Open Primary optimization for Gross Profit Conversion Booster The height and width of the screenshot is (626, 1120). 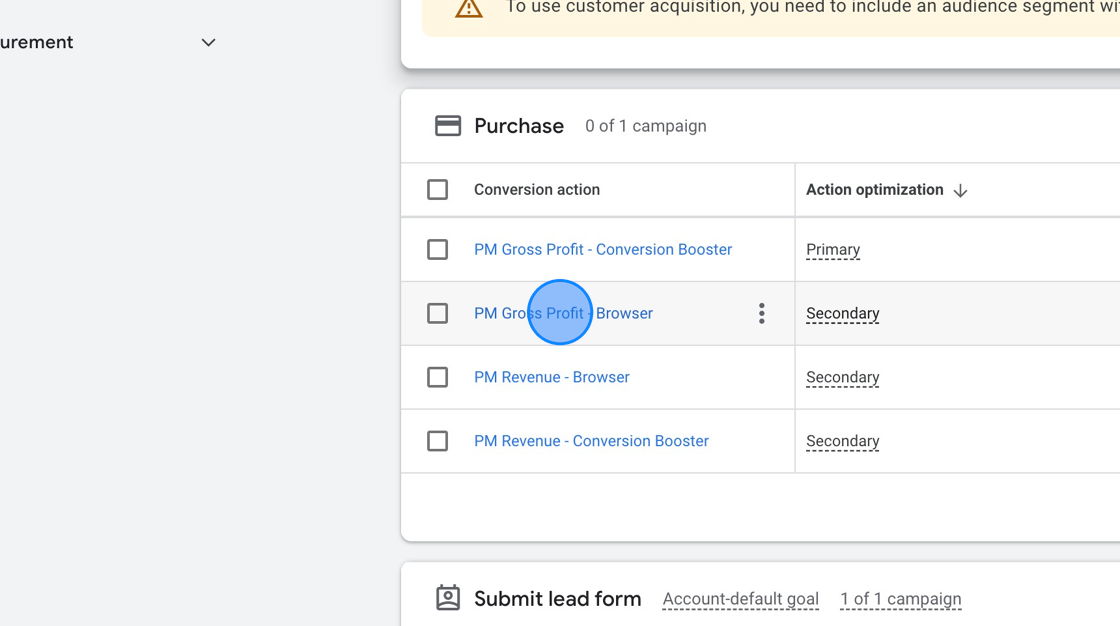click(x=833, y=249)
